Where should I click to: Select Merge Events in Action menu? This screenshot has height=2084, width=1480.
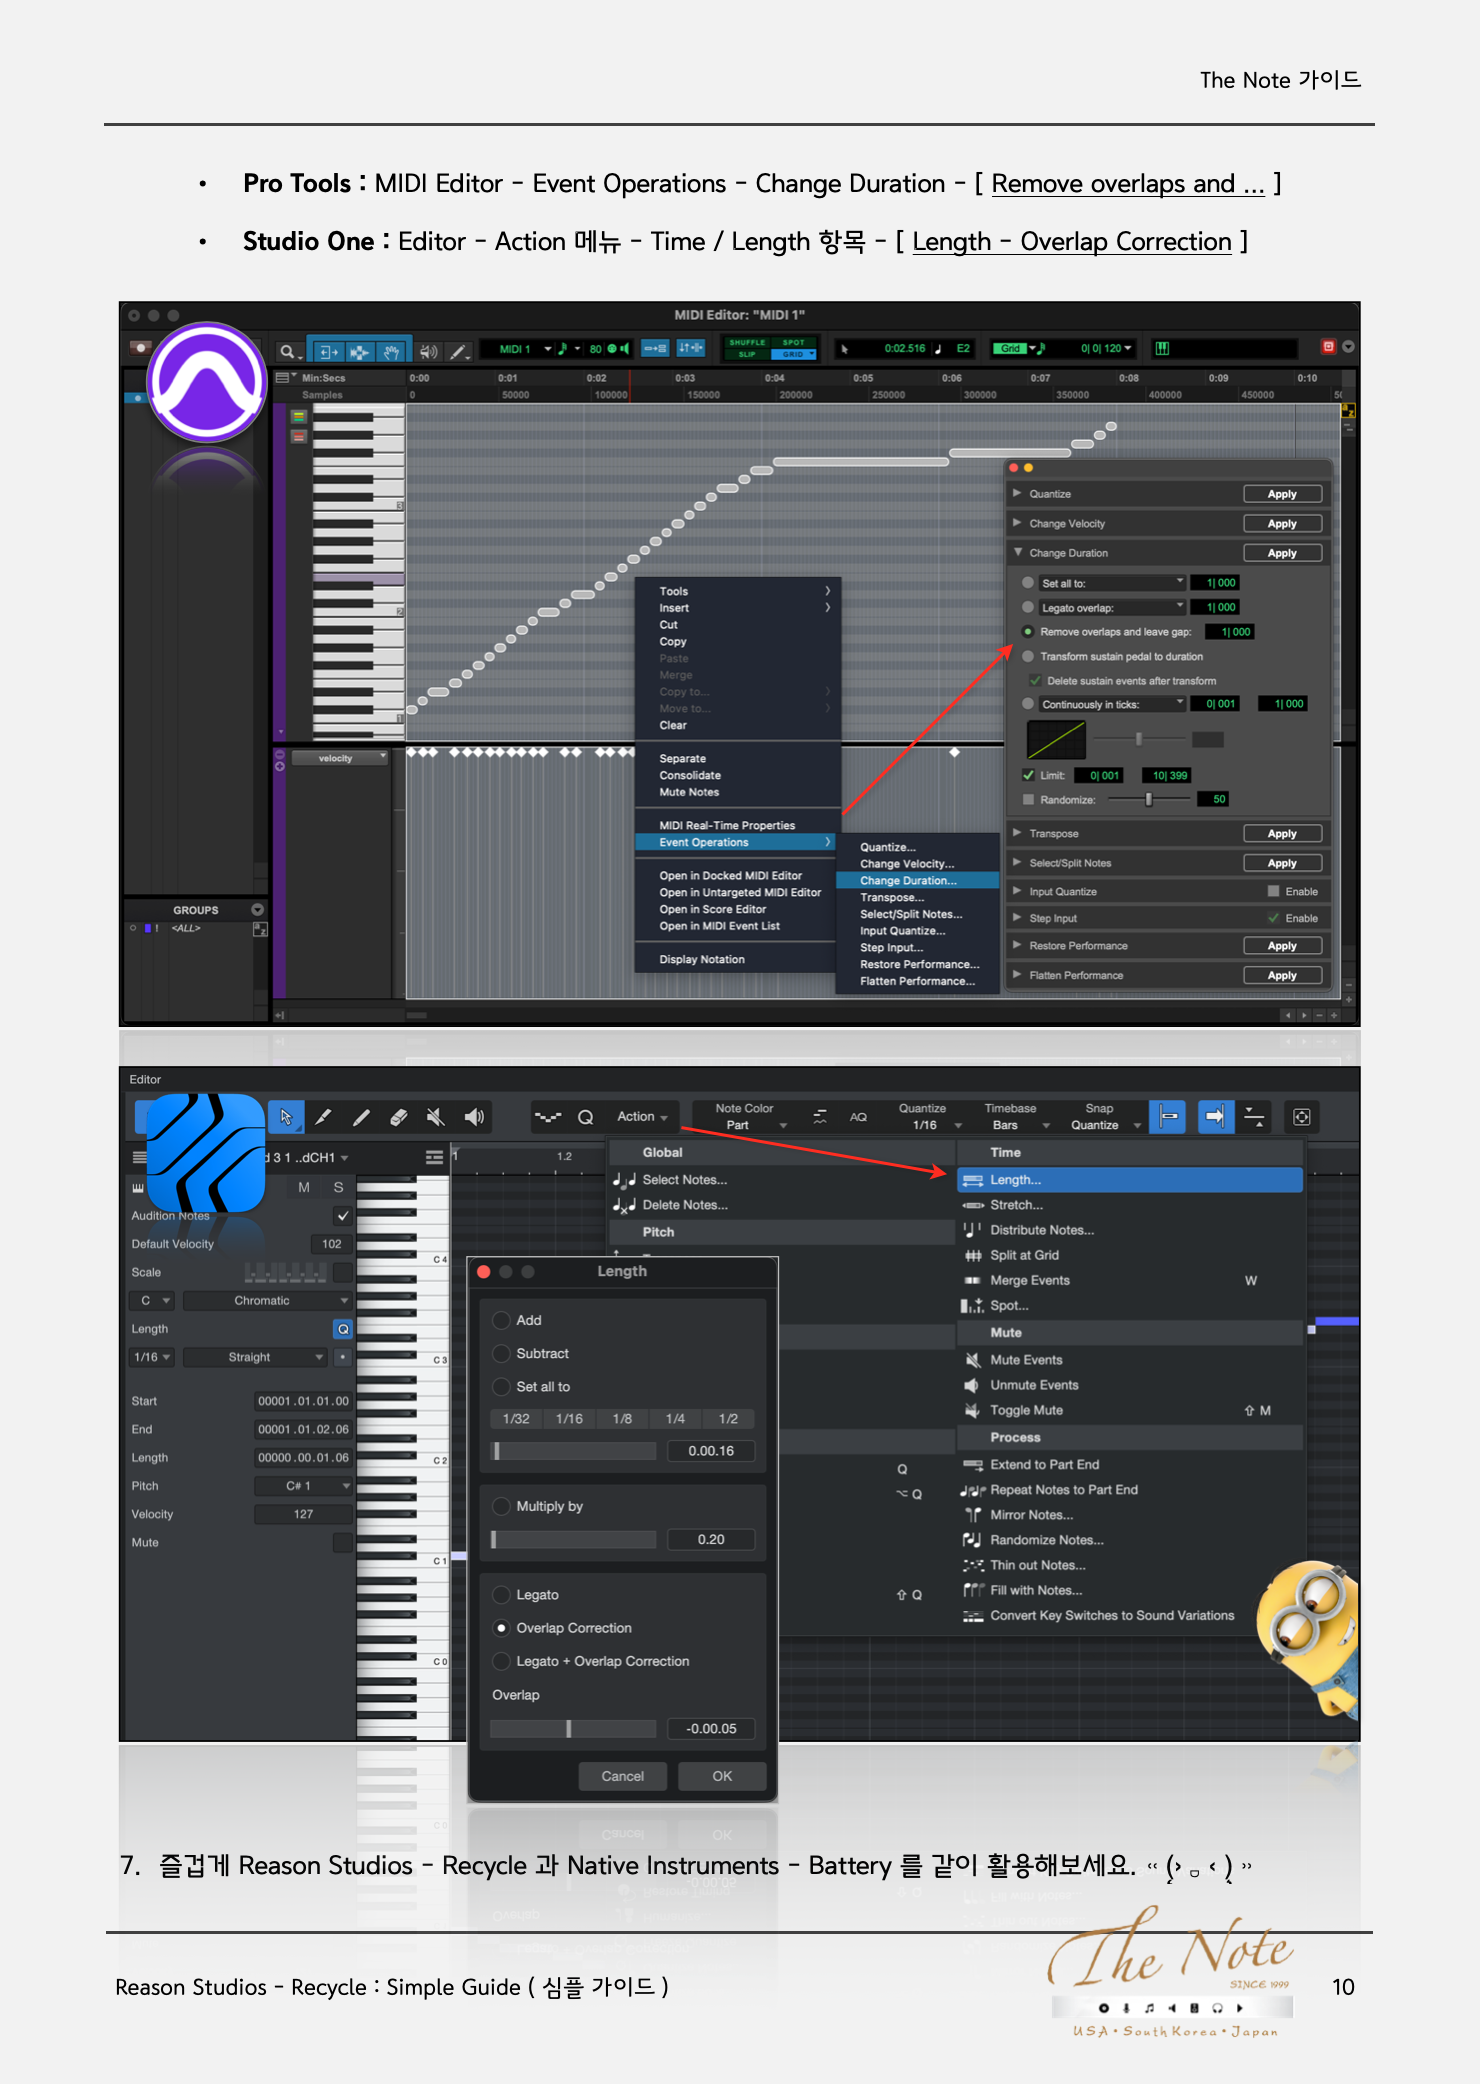click(x=1029, y=1280)
